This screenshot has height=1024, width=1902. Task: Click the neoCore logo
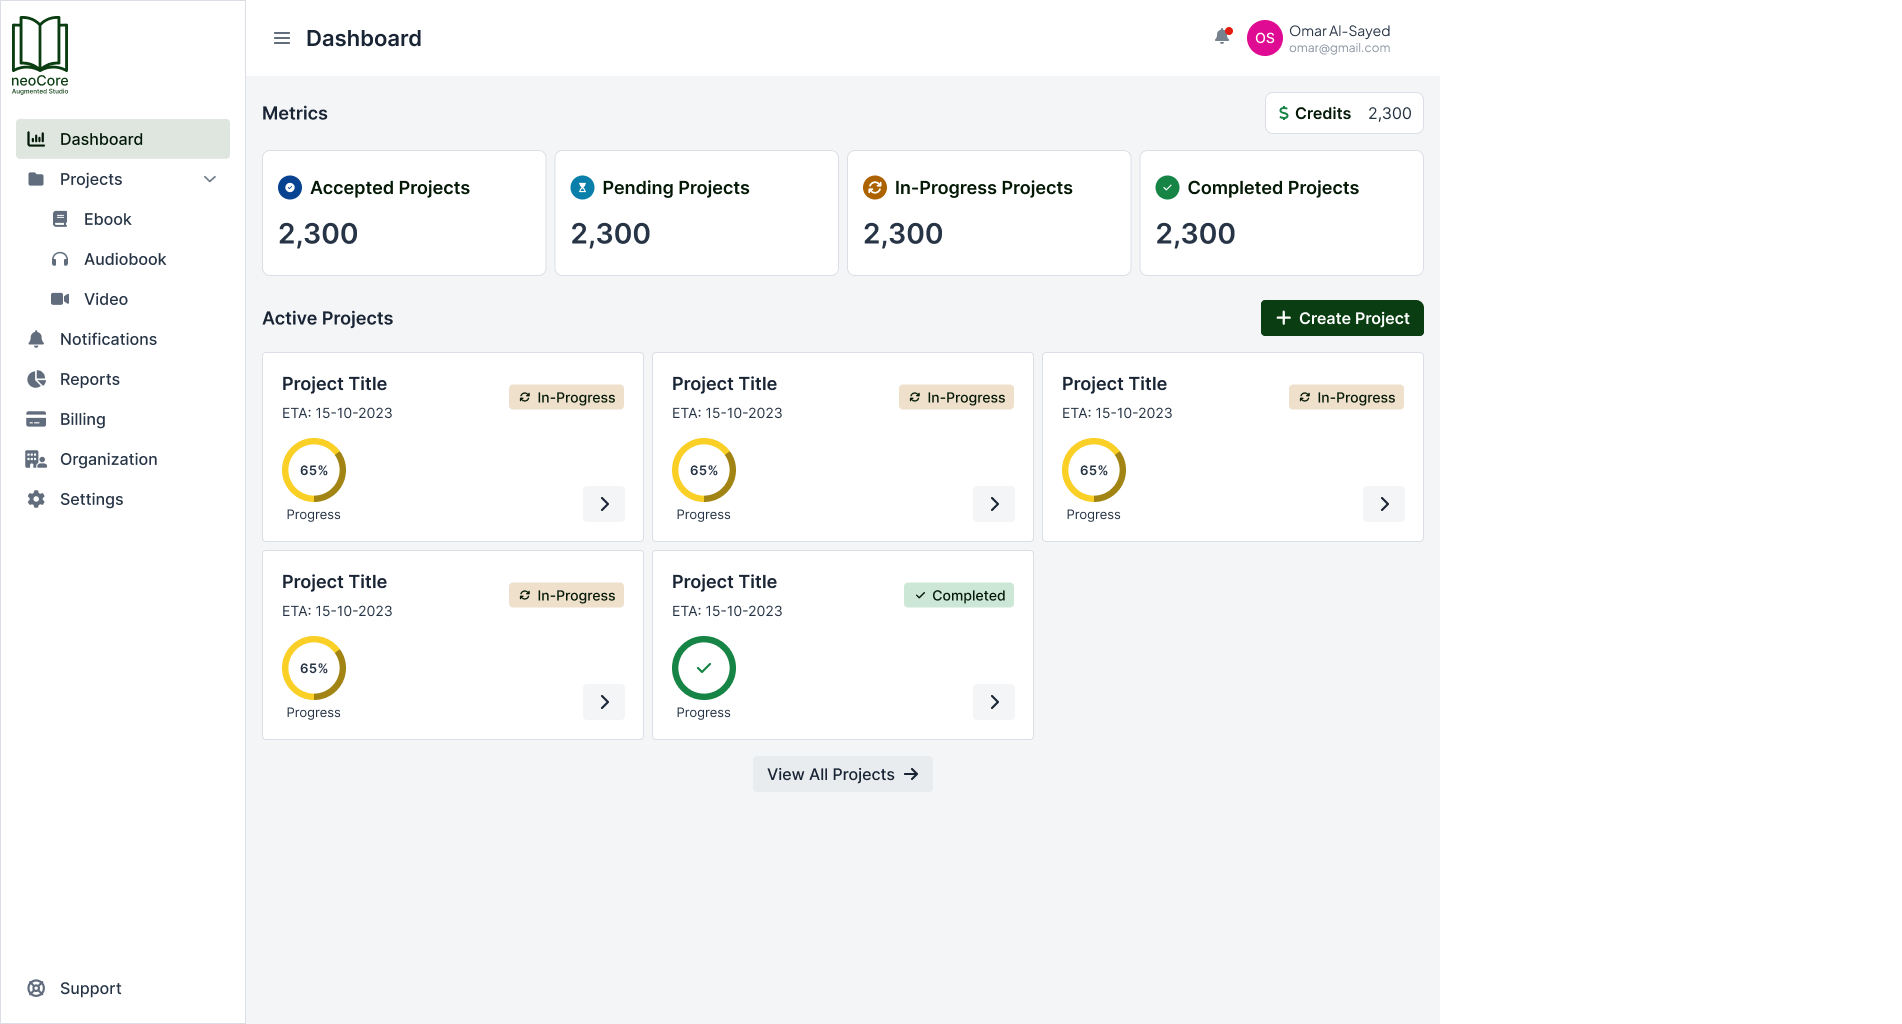[40, 55]
